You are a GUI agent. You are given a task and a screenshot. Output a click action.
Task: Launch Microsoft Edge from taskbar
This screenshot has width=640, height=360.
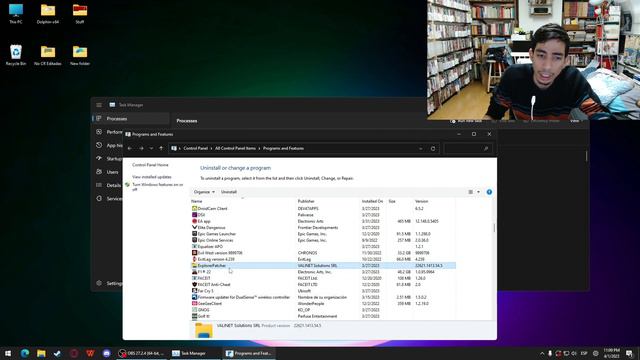[24, 353]
